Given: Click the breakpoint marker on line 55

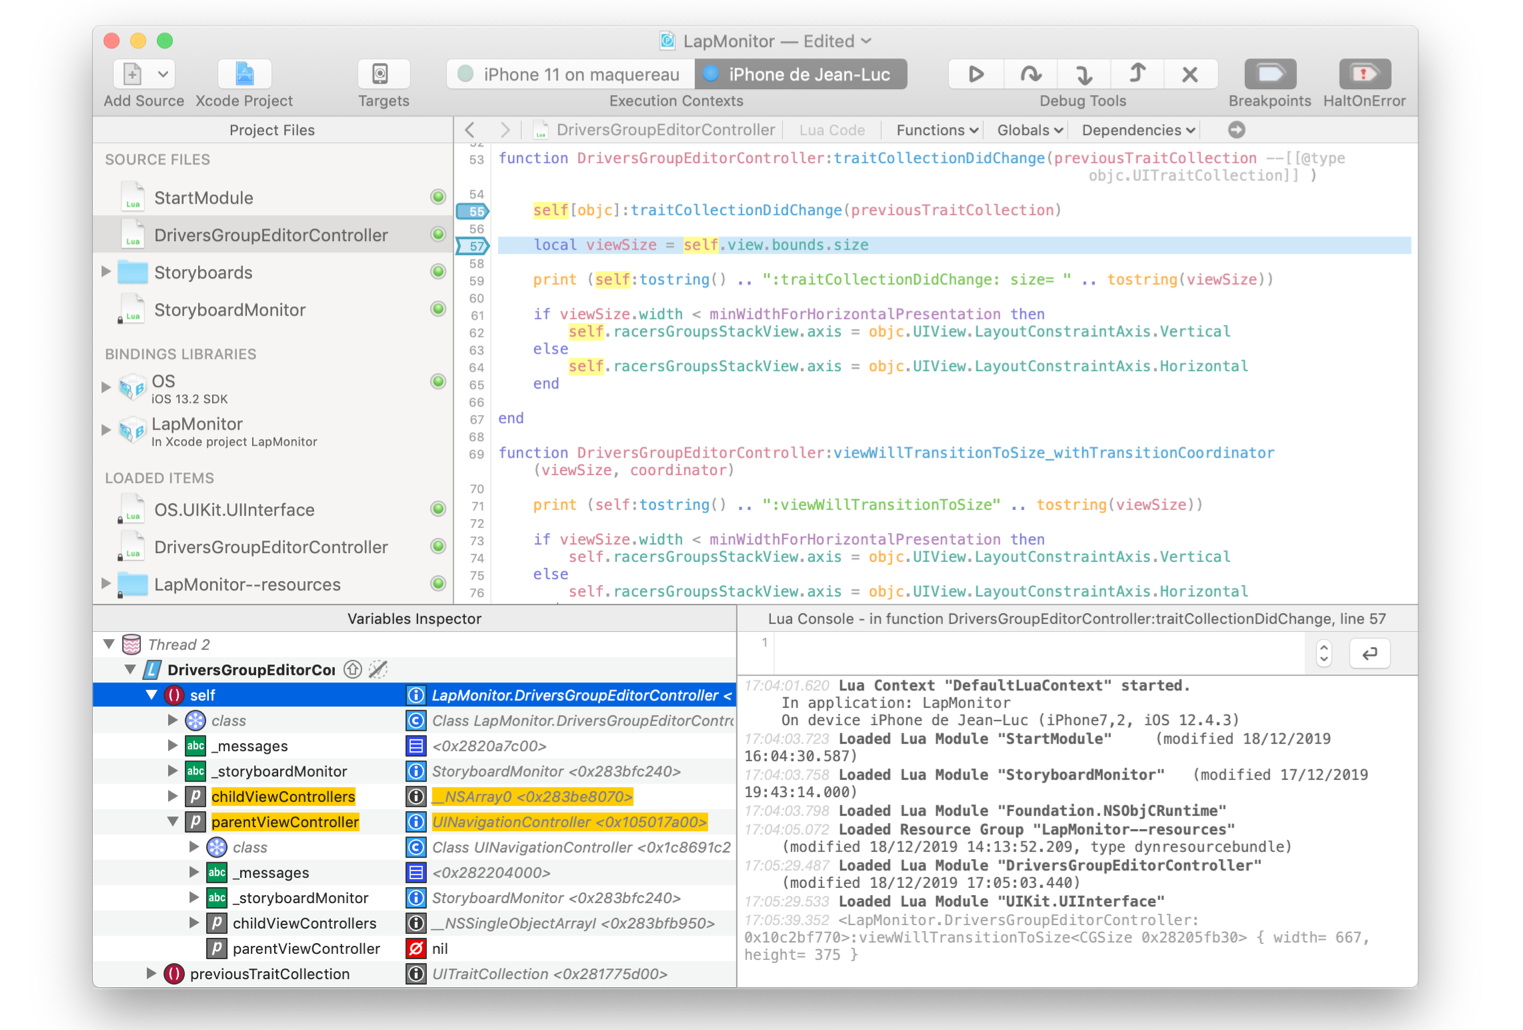Looking at the screenshot, I should pos(473,211).
